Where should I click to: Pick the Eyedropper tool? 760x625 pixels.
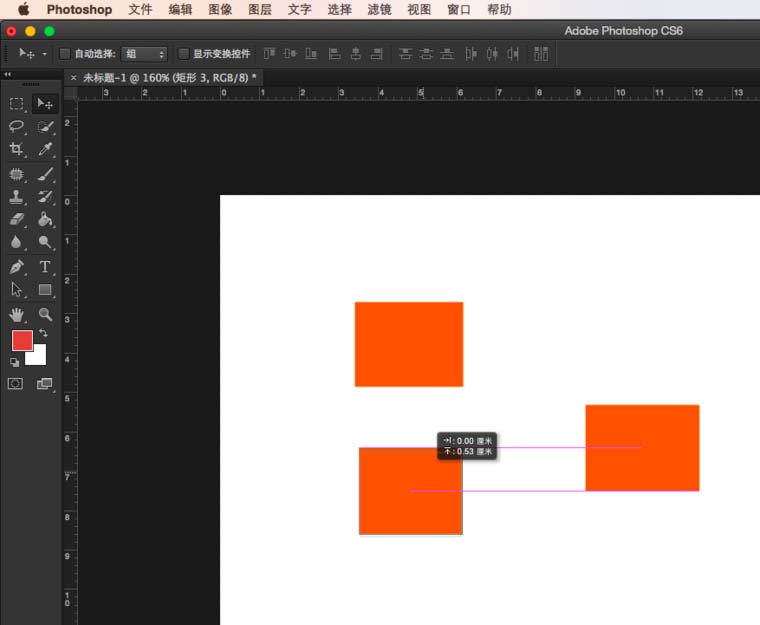click(45, 149)
